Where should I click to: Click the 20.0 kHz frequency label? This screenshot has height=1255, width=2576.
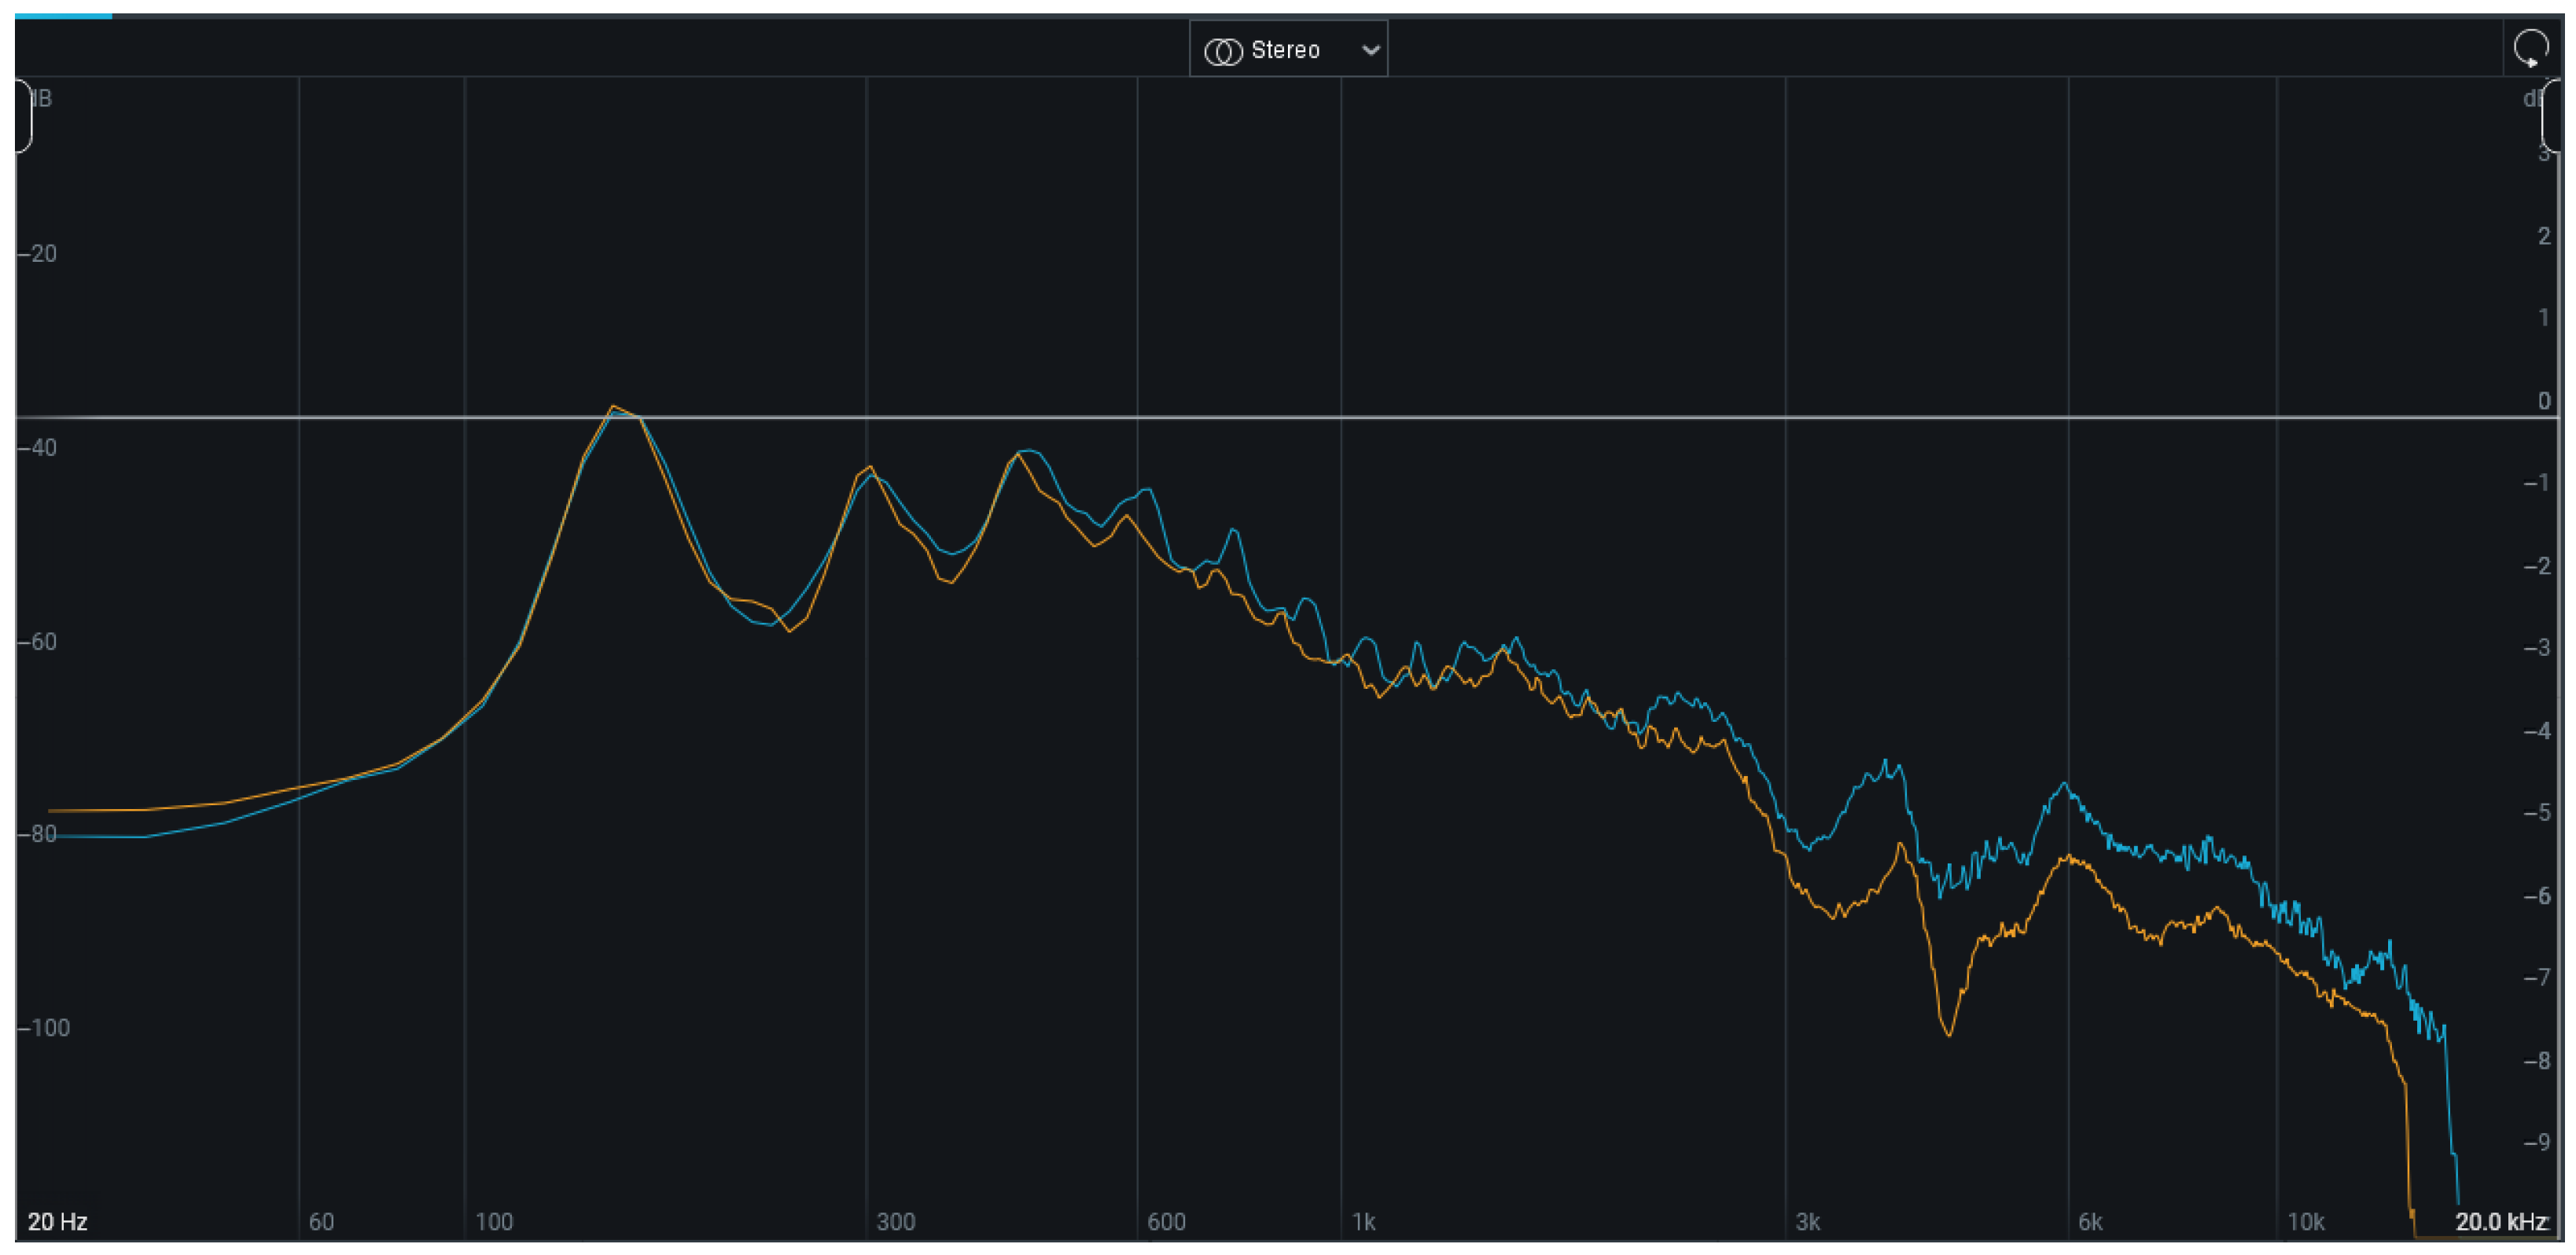click(x=2501, y=1222)
